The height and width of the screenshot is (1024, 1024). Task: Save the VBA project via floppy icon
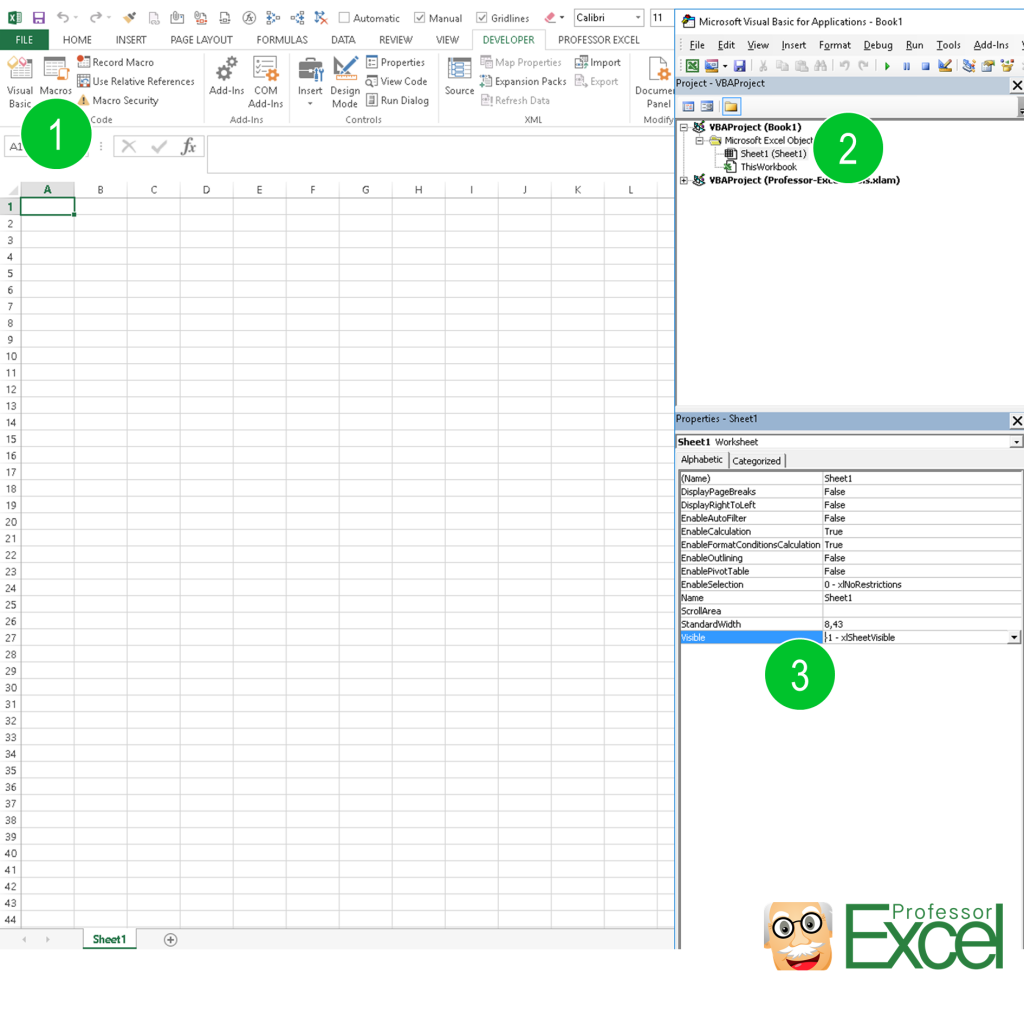click(x=739, y=66)
